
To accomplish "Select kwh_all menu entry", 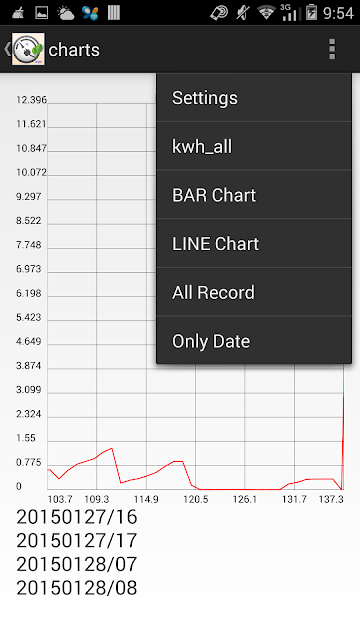I will (254, 146).
